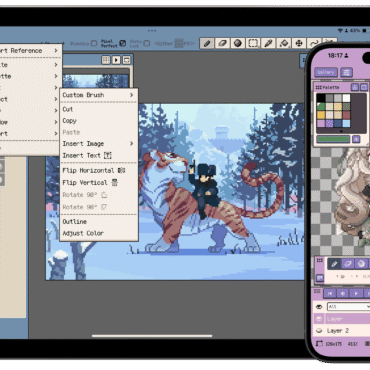Click the small image icon under phone tool grip
370x370 pixels.
pos(320,278)
